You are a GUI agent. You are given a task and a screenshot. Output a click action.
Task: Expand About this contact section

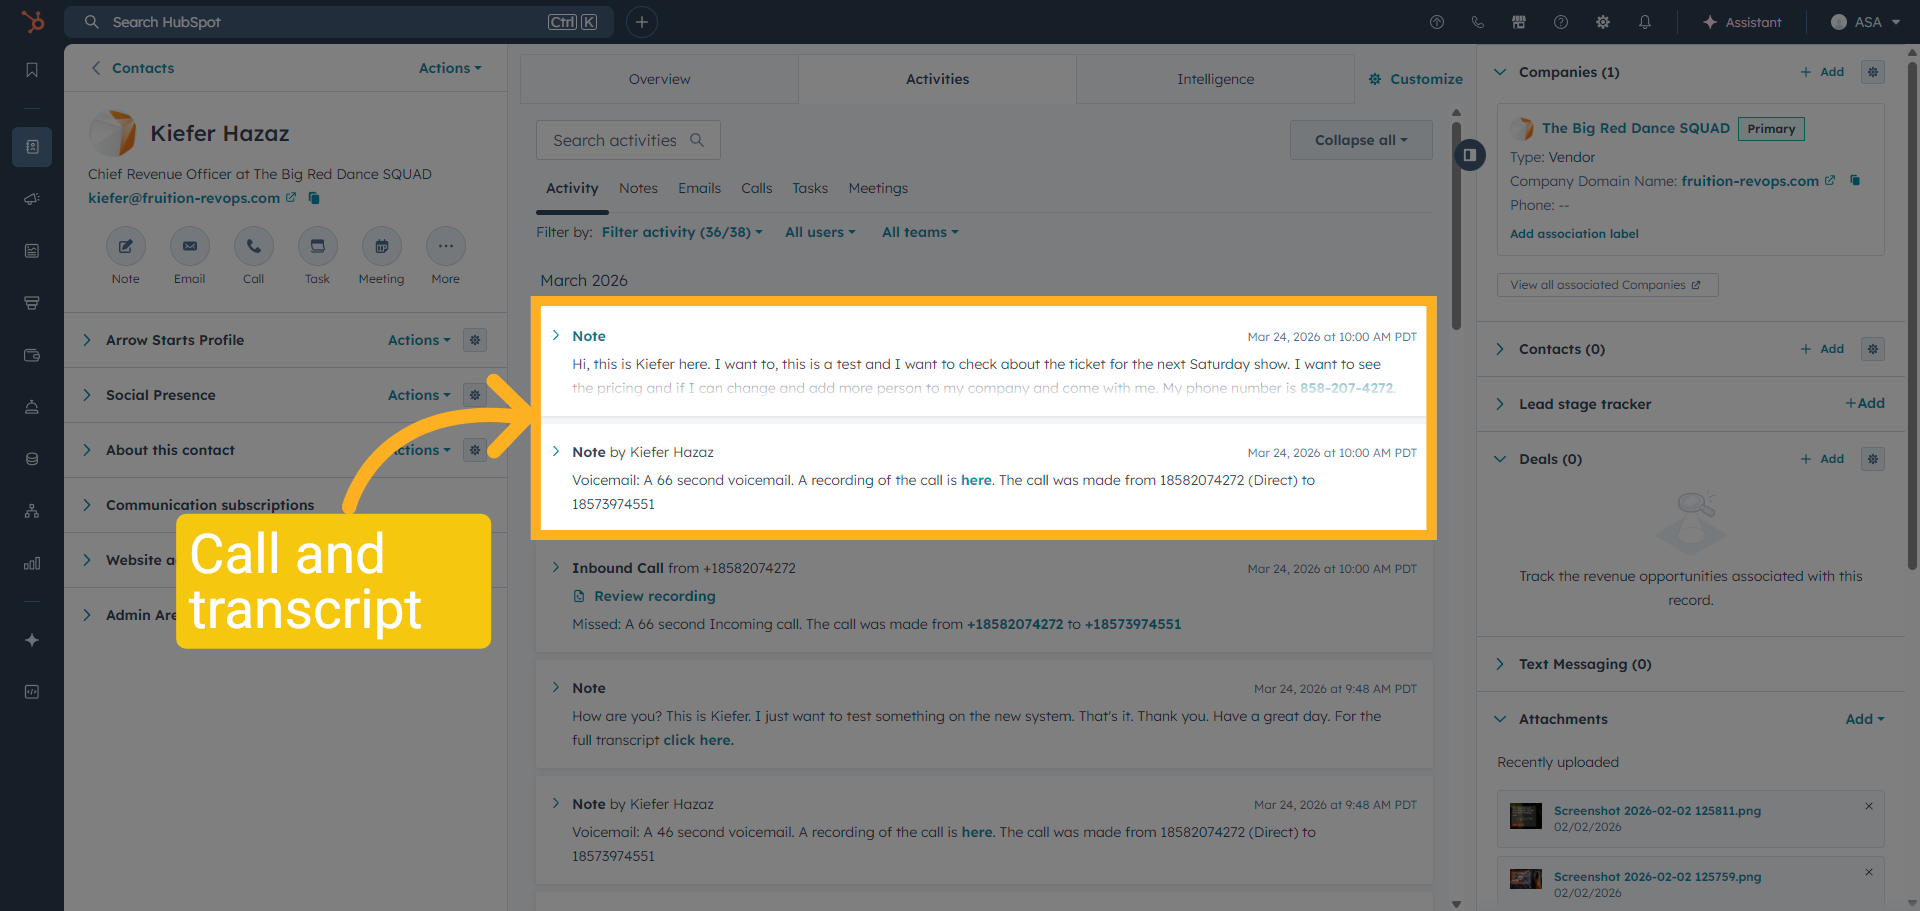pos(87,450)
